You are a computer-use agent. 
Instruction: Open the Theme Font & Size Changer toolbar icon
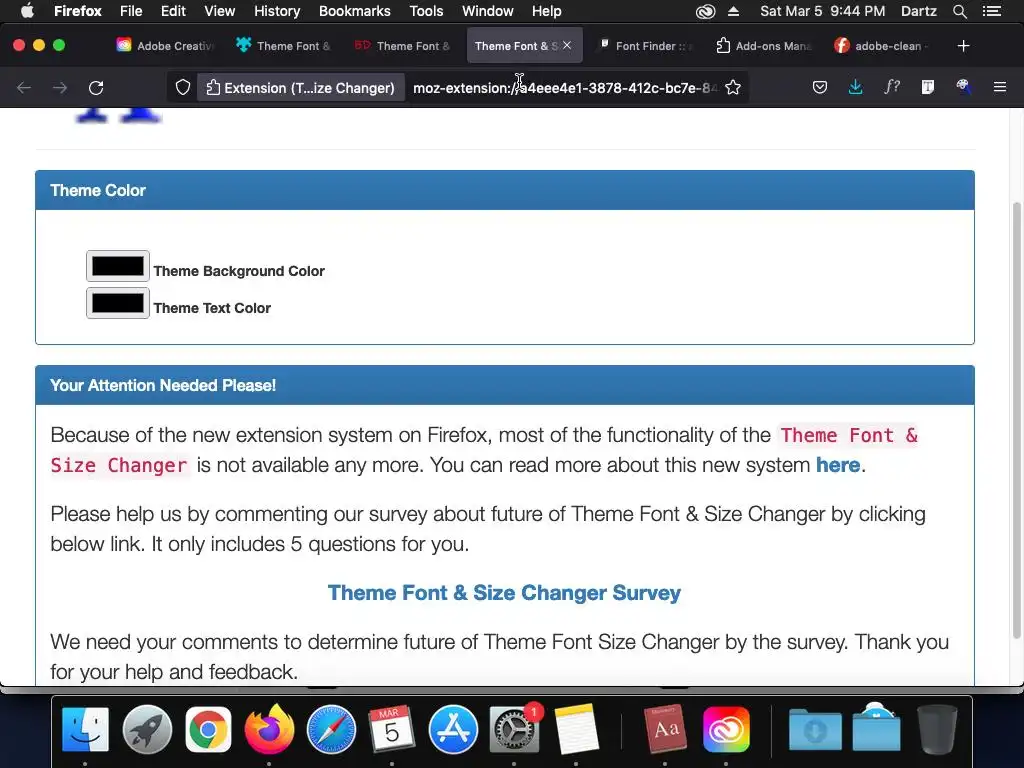coord(928,88)
